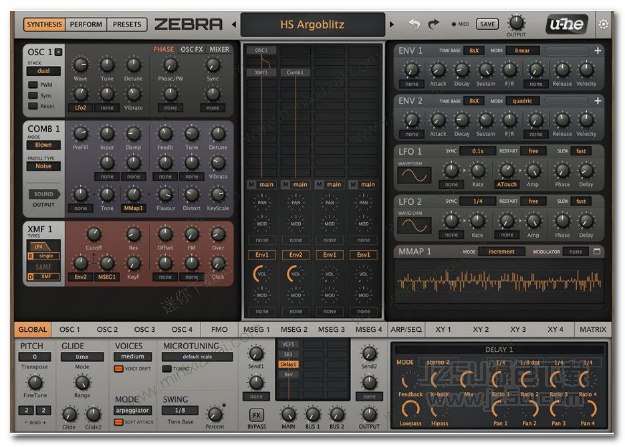The width and height of the screenshot is (625, 447).
Task: Click the OSC 1 Wave knob
Action: [81, 65]
